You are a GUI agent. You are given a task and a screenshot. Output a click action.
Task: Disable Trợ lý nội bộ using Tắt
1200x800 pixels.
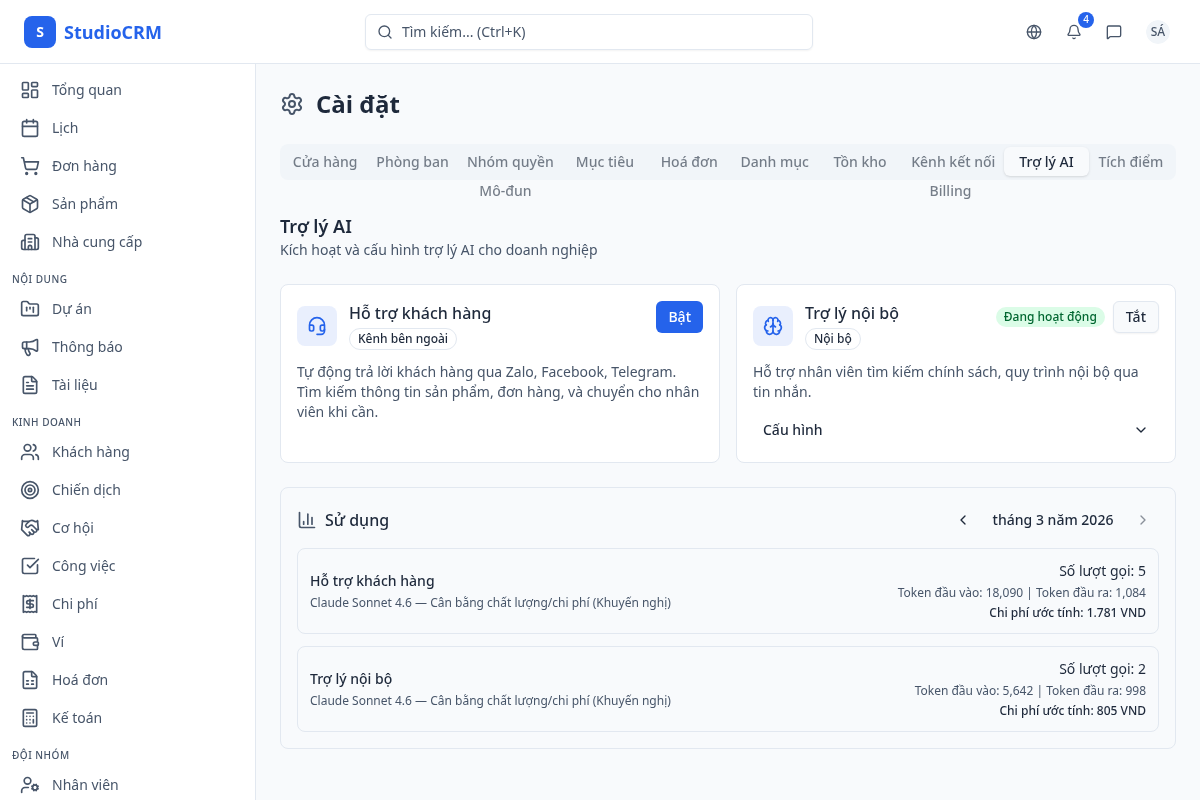pyautogui.click(x=1136, y=316)
